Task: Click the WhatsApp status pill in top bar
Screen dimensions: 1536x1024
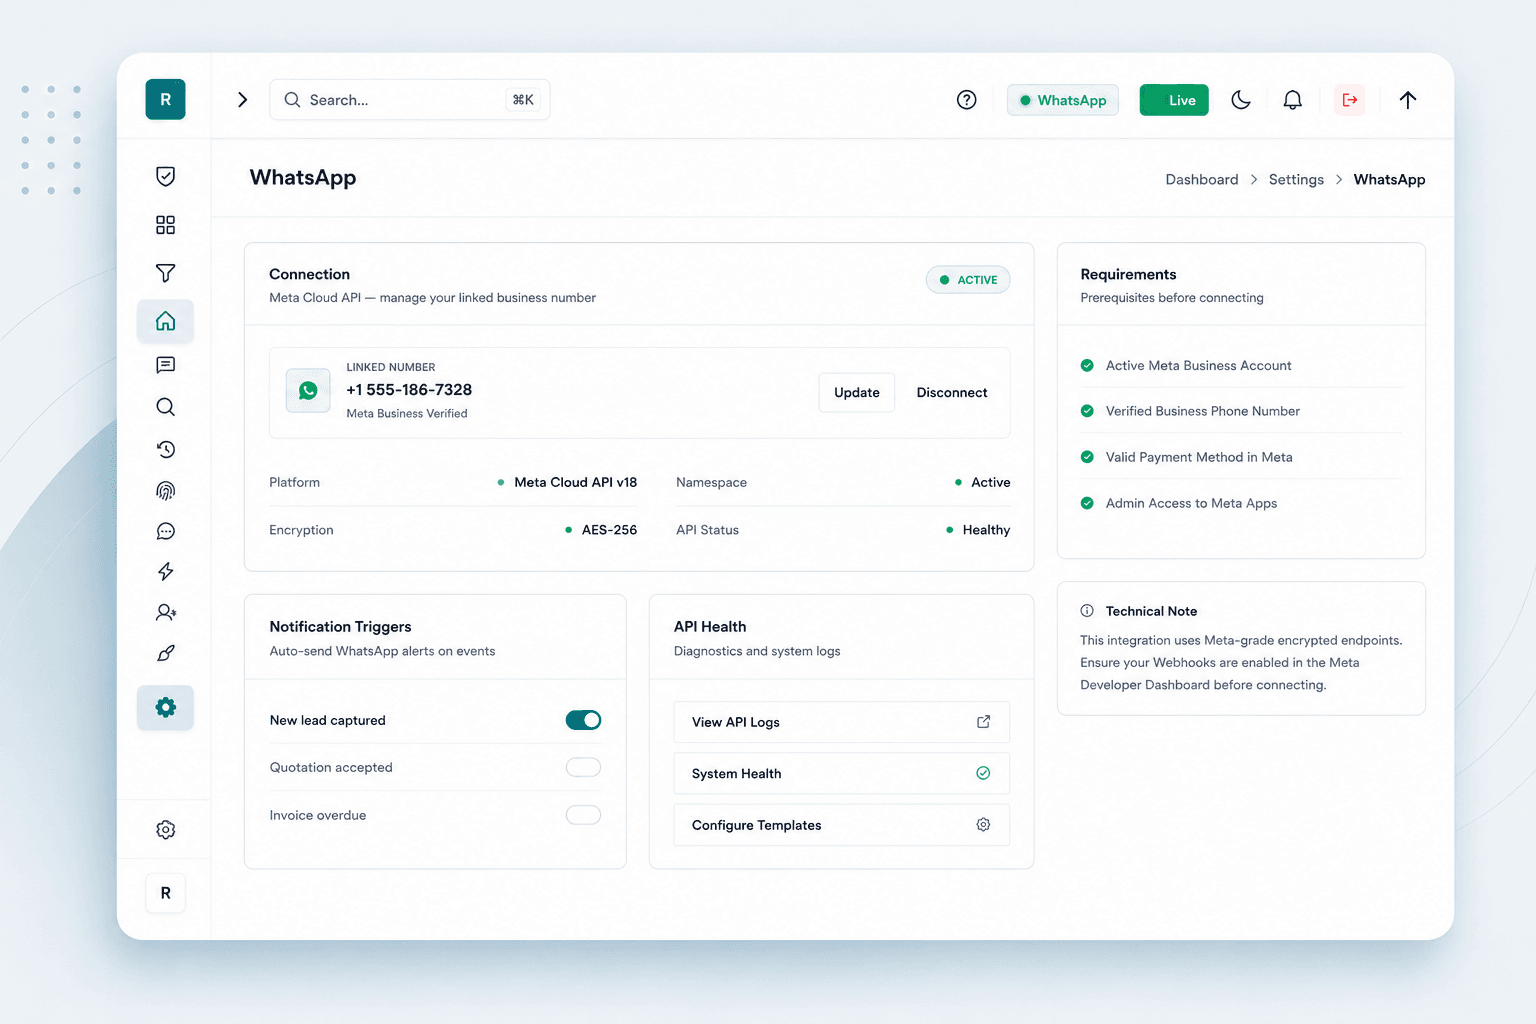Action: pyautogui.click(x=1063, y=100)
